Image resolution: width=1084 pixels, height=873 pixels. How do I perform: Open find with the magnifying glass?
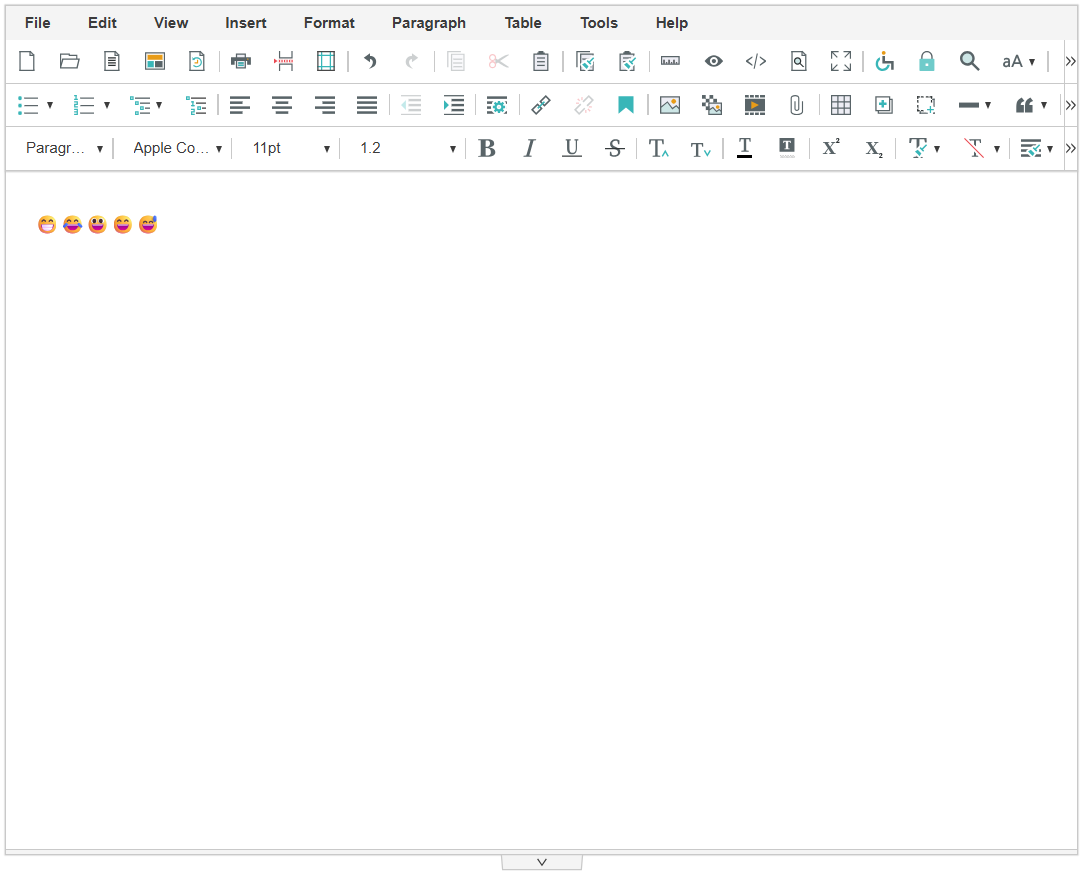point(969,62)
